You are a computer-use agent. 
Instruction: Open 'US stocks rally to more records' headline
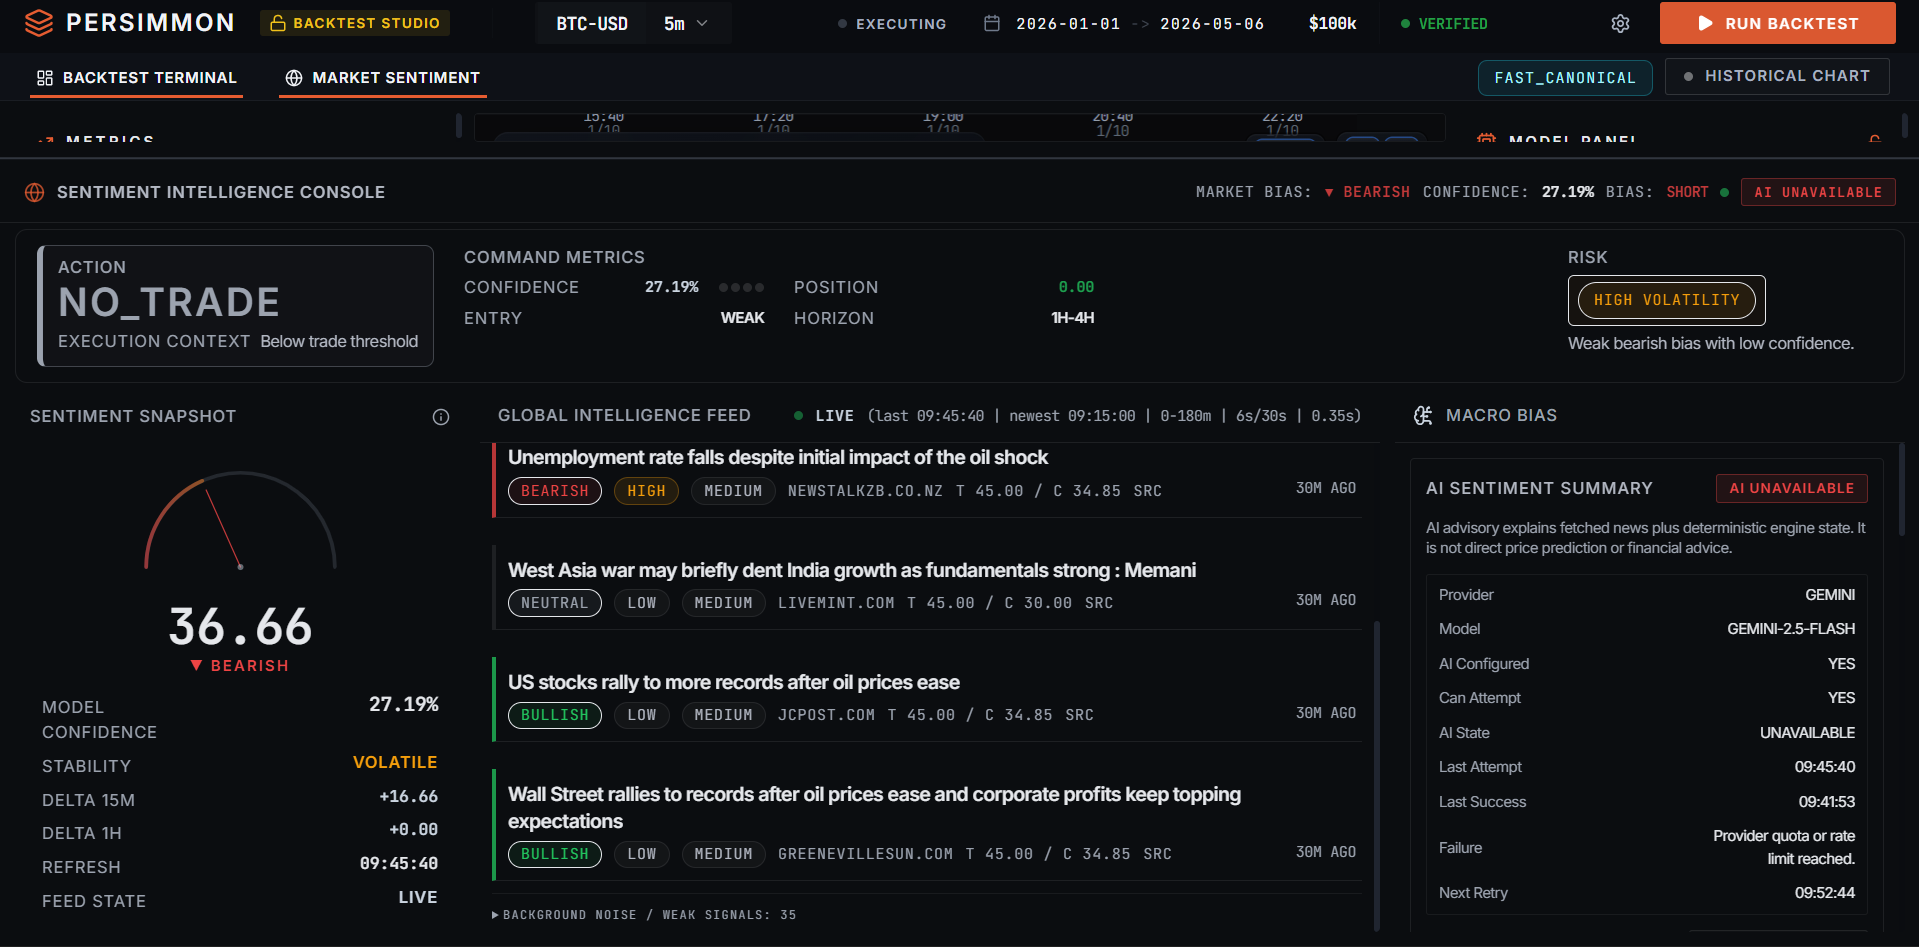(734, 682)
